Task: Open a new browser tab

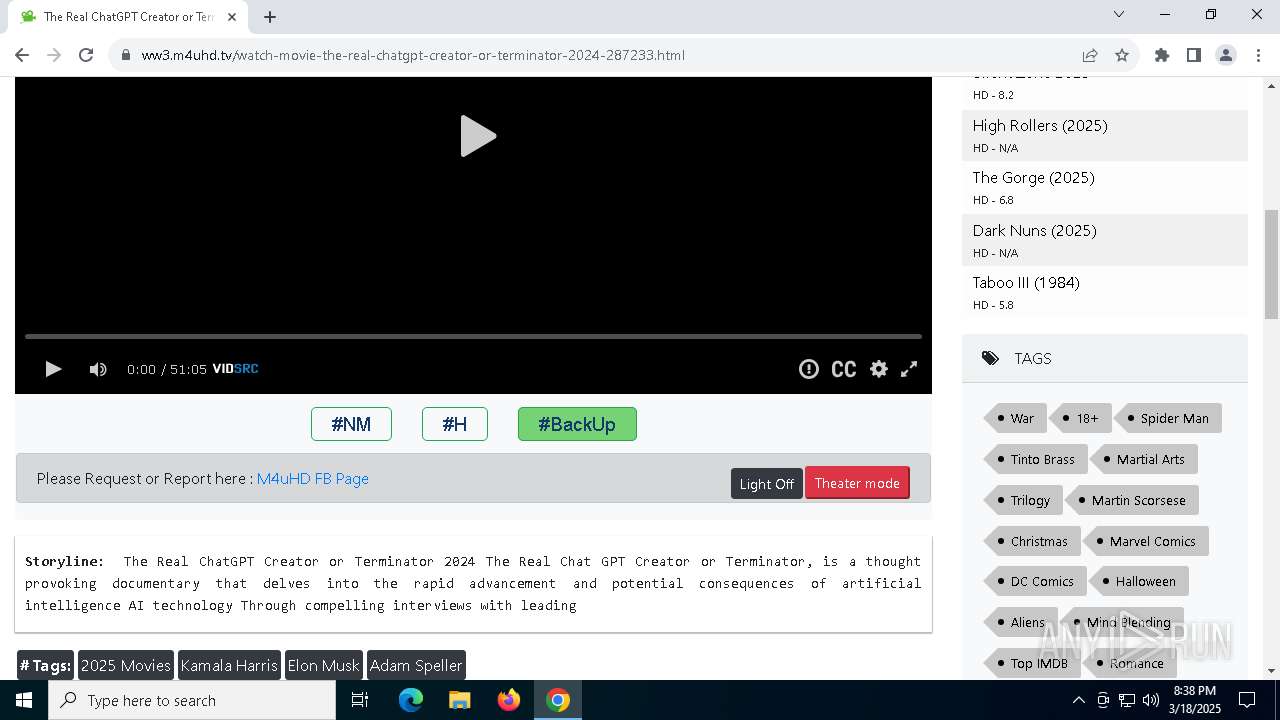Action: click(270, 16)
